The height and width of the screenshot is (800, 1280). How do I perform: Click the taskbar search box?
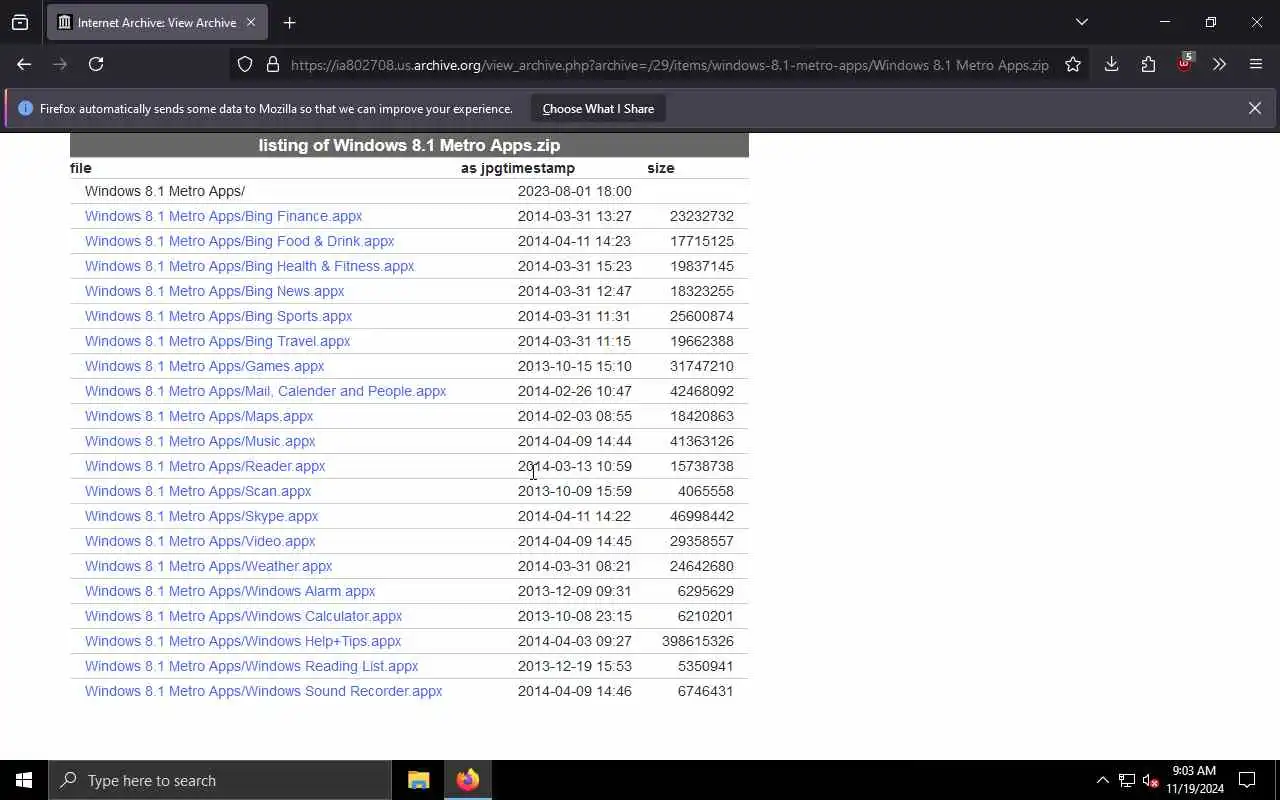point(220,780)
